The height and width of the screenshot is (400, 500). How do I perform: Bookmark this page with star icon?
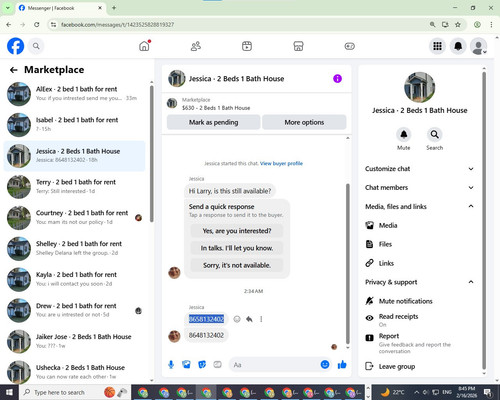coord(458,25)
